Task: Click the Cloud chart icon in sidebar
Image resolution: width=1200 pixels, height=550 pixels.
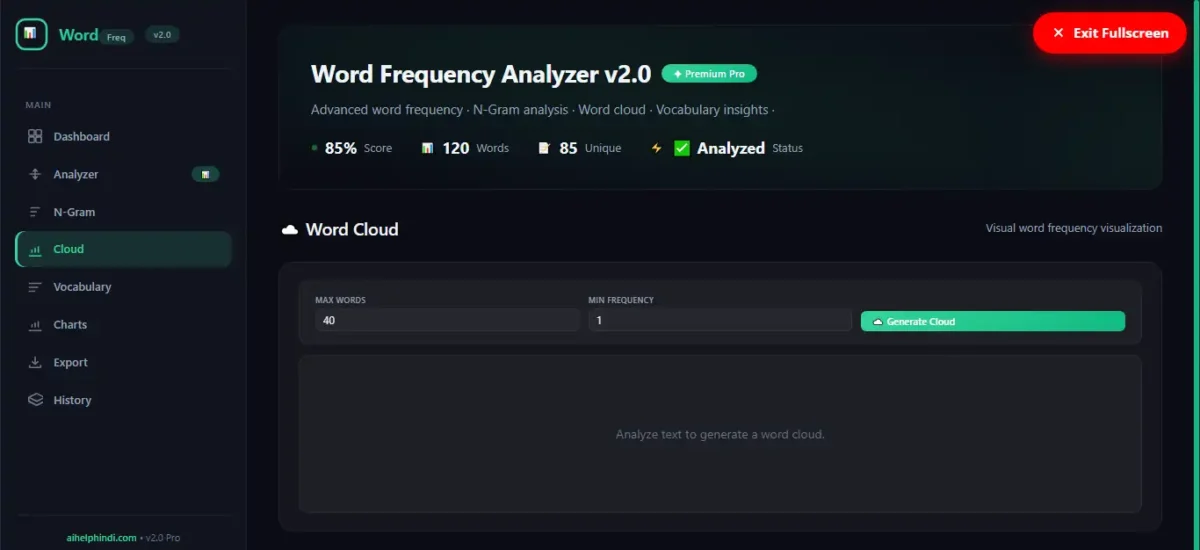Action: pyautogui.click(x=35, y=249)
